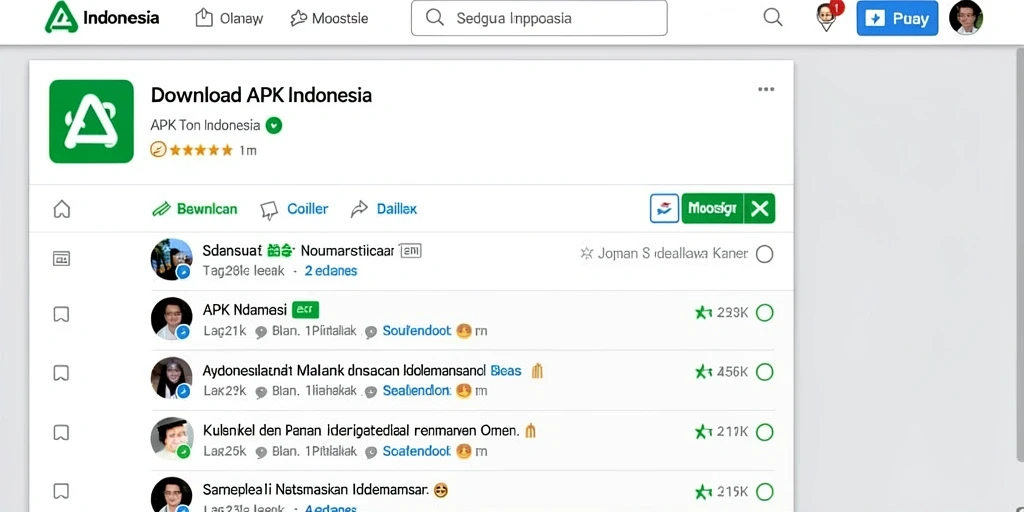1024x512 pixels.
Task: Click the Sedgua Inppoasia search field
Action: [539, 18]
